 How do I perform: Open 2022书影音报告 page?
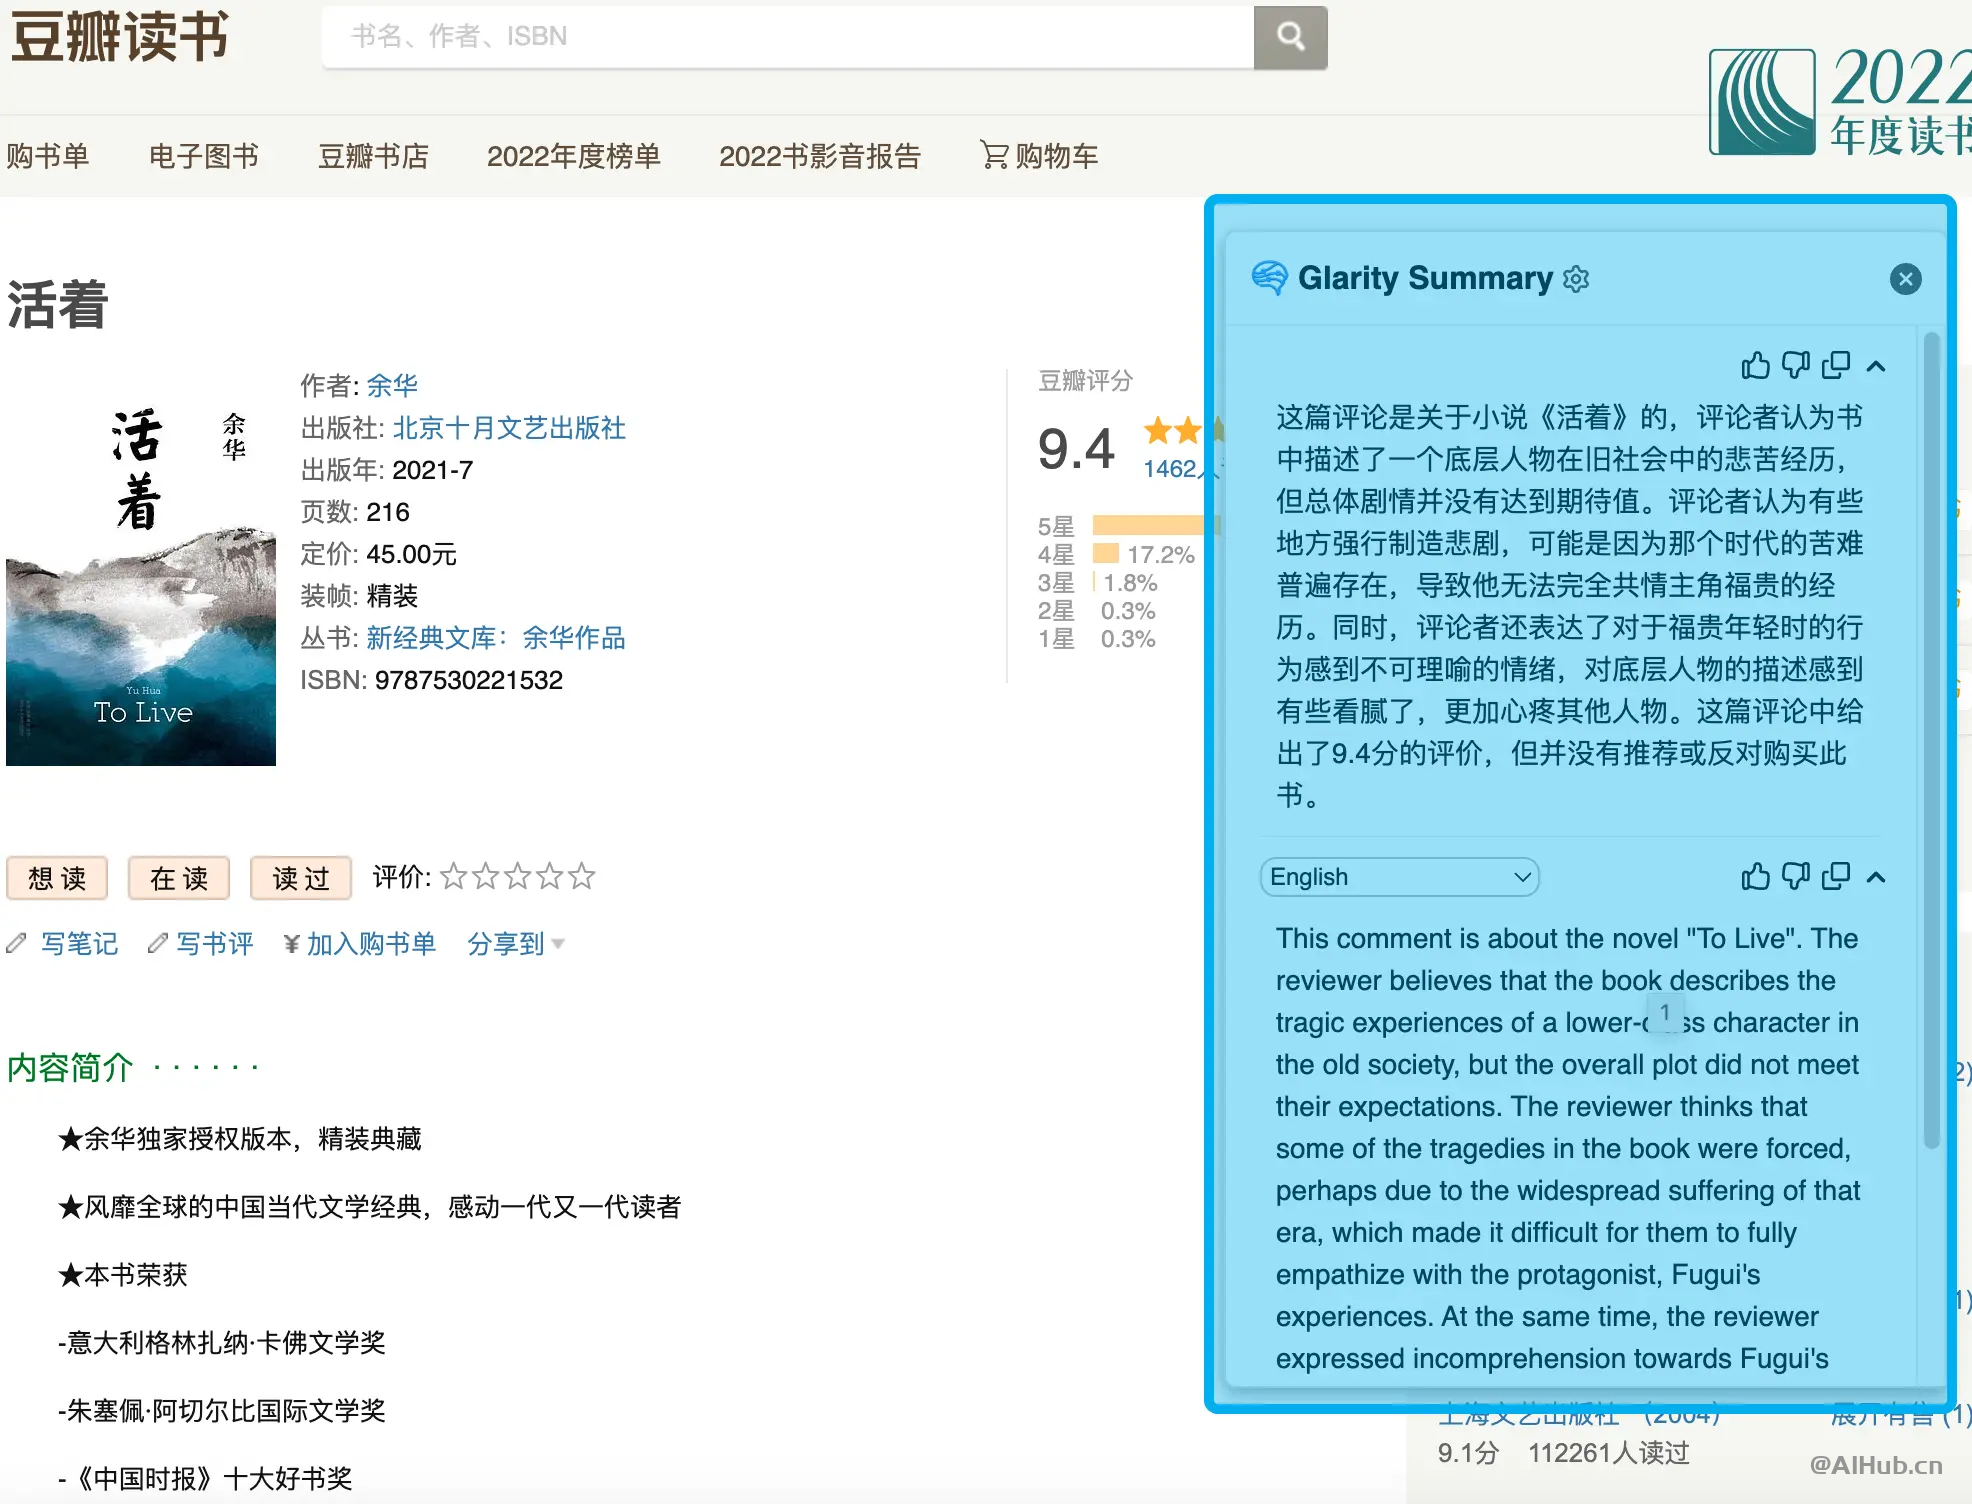tap(820, 156)
